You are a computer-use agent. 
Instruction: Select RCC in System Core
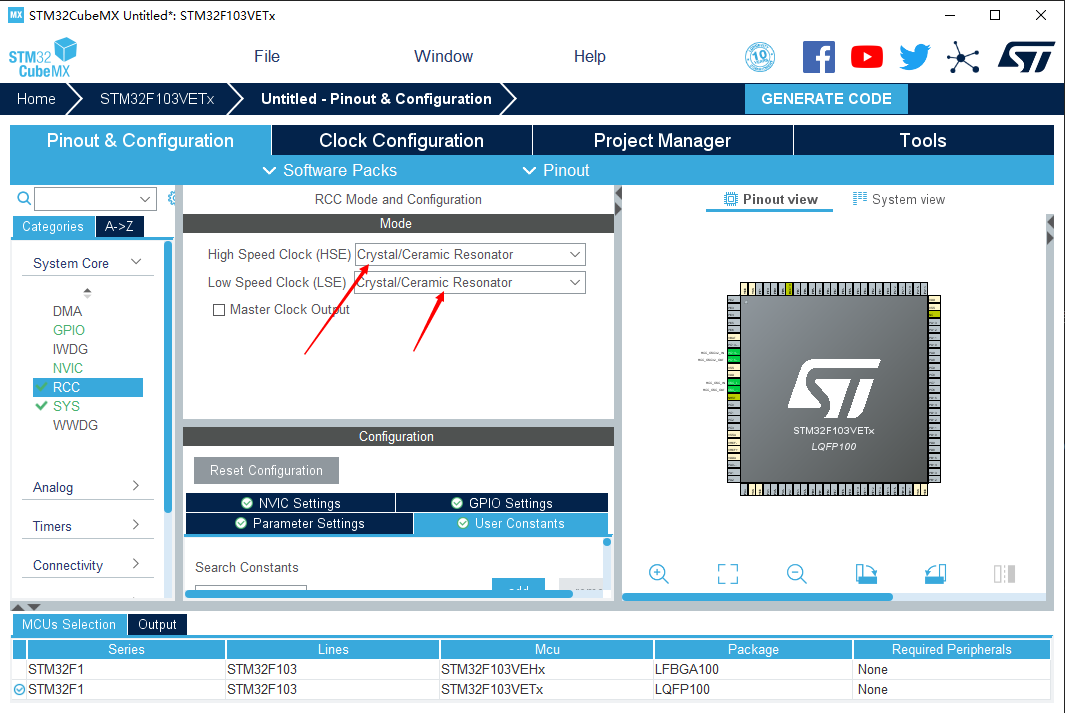pyautogui.click(x=88, y=387)
